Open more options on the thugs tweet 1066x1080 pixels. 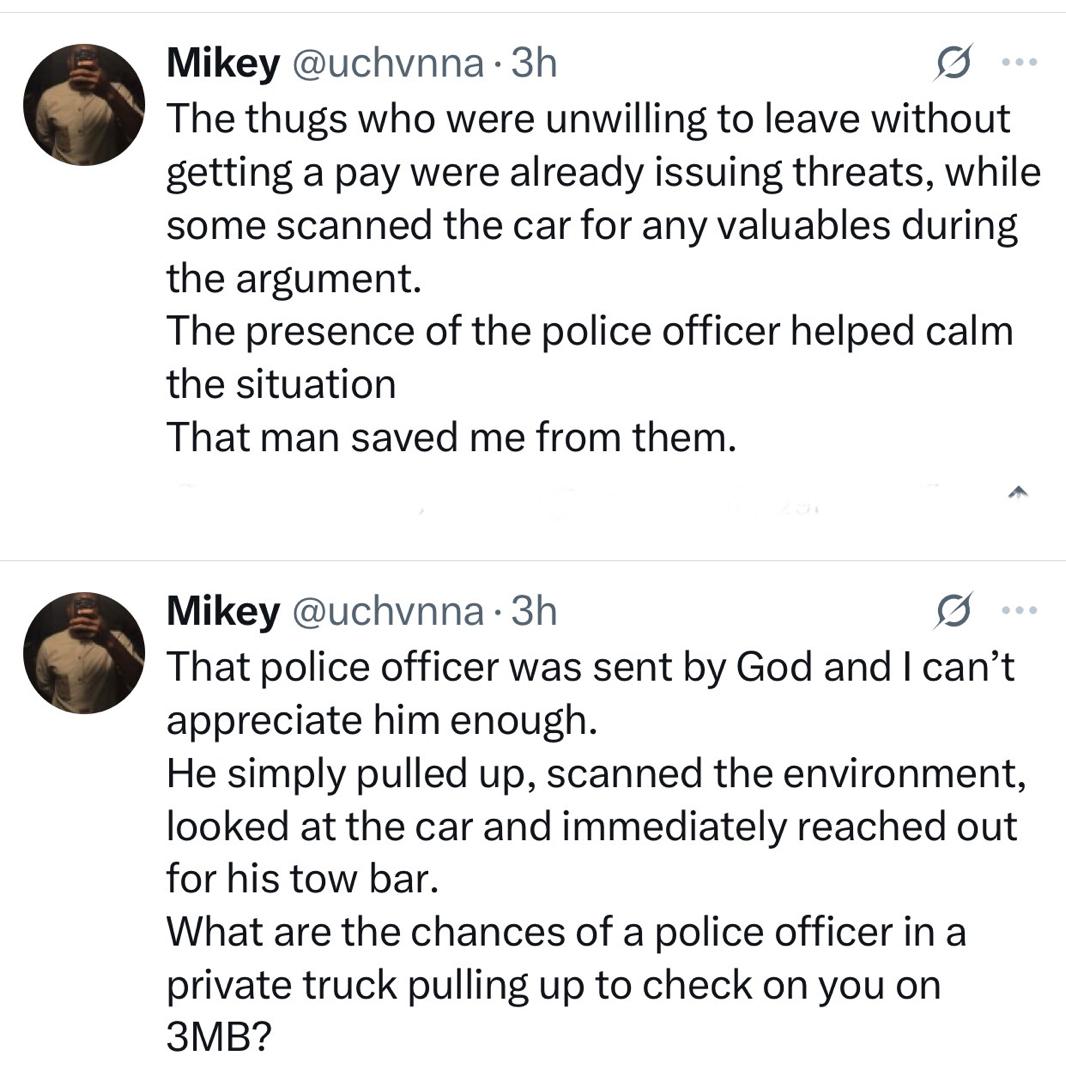coord(1020,63)
